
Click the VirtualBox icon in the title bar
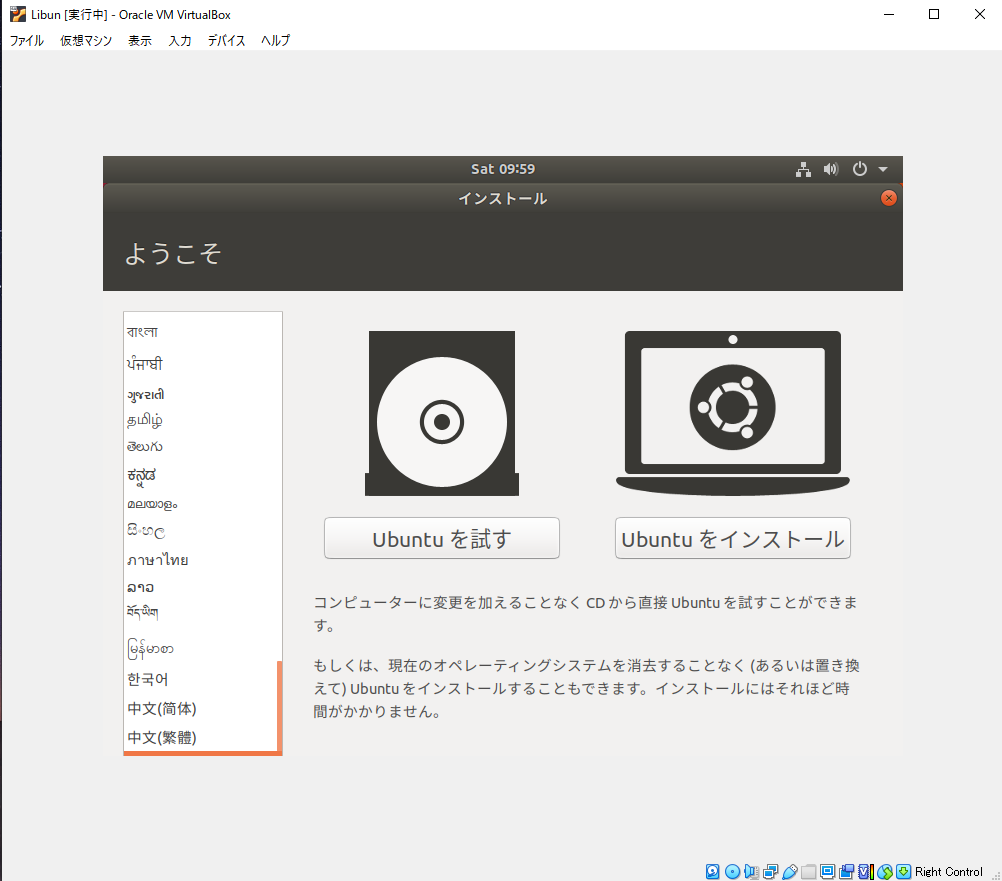click(18, 14)
